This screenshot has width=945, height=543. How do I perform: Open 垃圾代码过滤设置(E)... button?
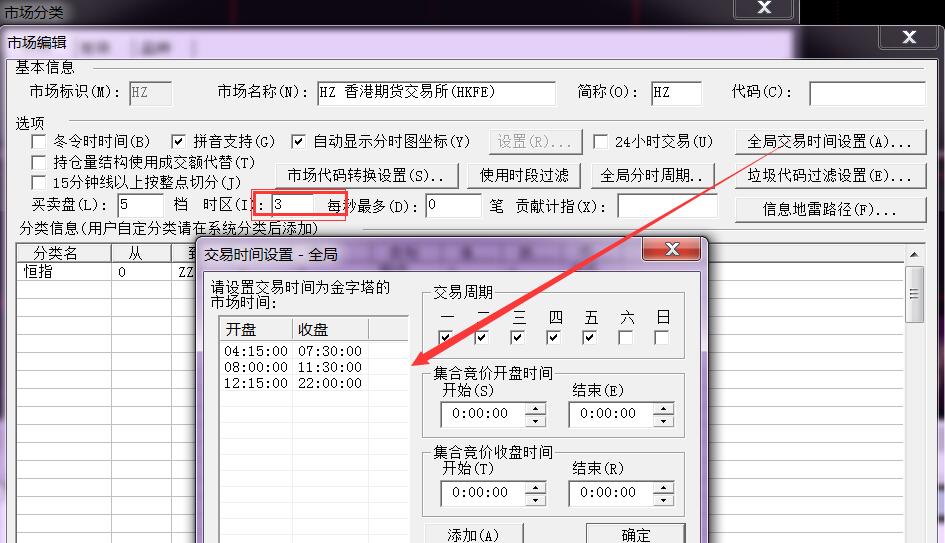tap(830, 176)
